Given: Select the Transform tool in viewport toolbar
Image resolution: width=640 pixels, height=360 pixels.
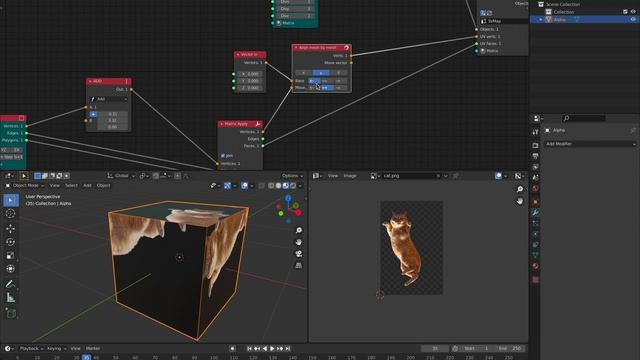Looking at the screenshot, I should 11,269.
